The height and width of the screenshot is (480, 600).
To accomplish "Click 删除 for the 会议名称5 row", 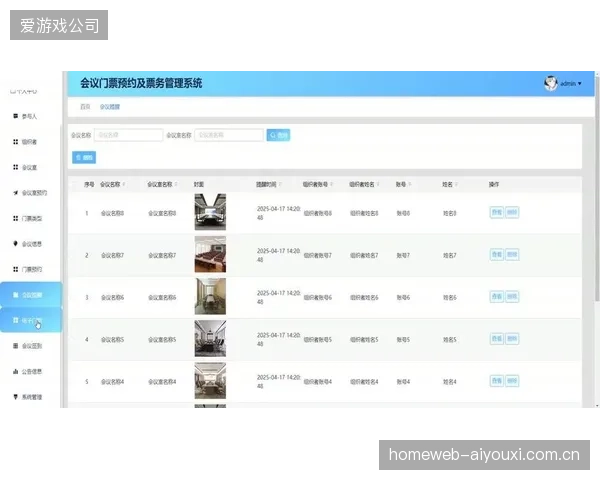I will (x=512, y=339).
